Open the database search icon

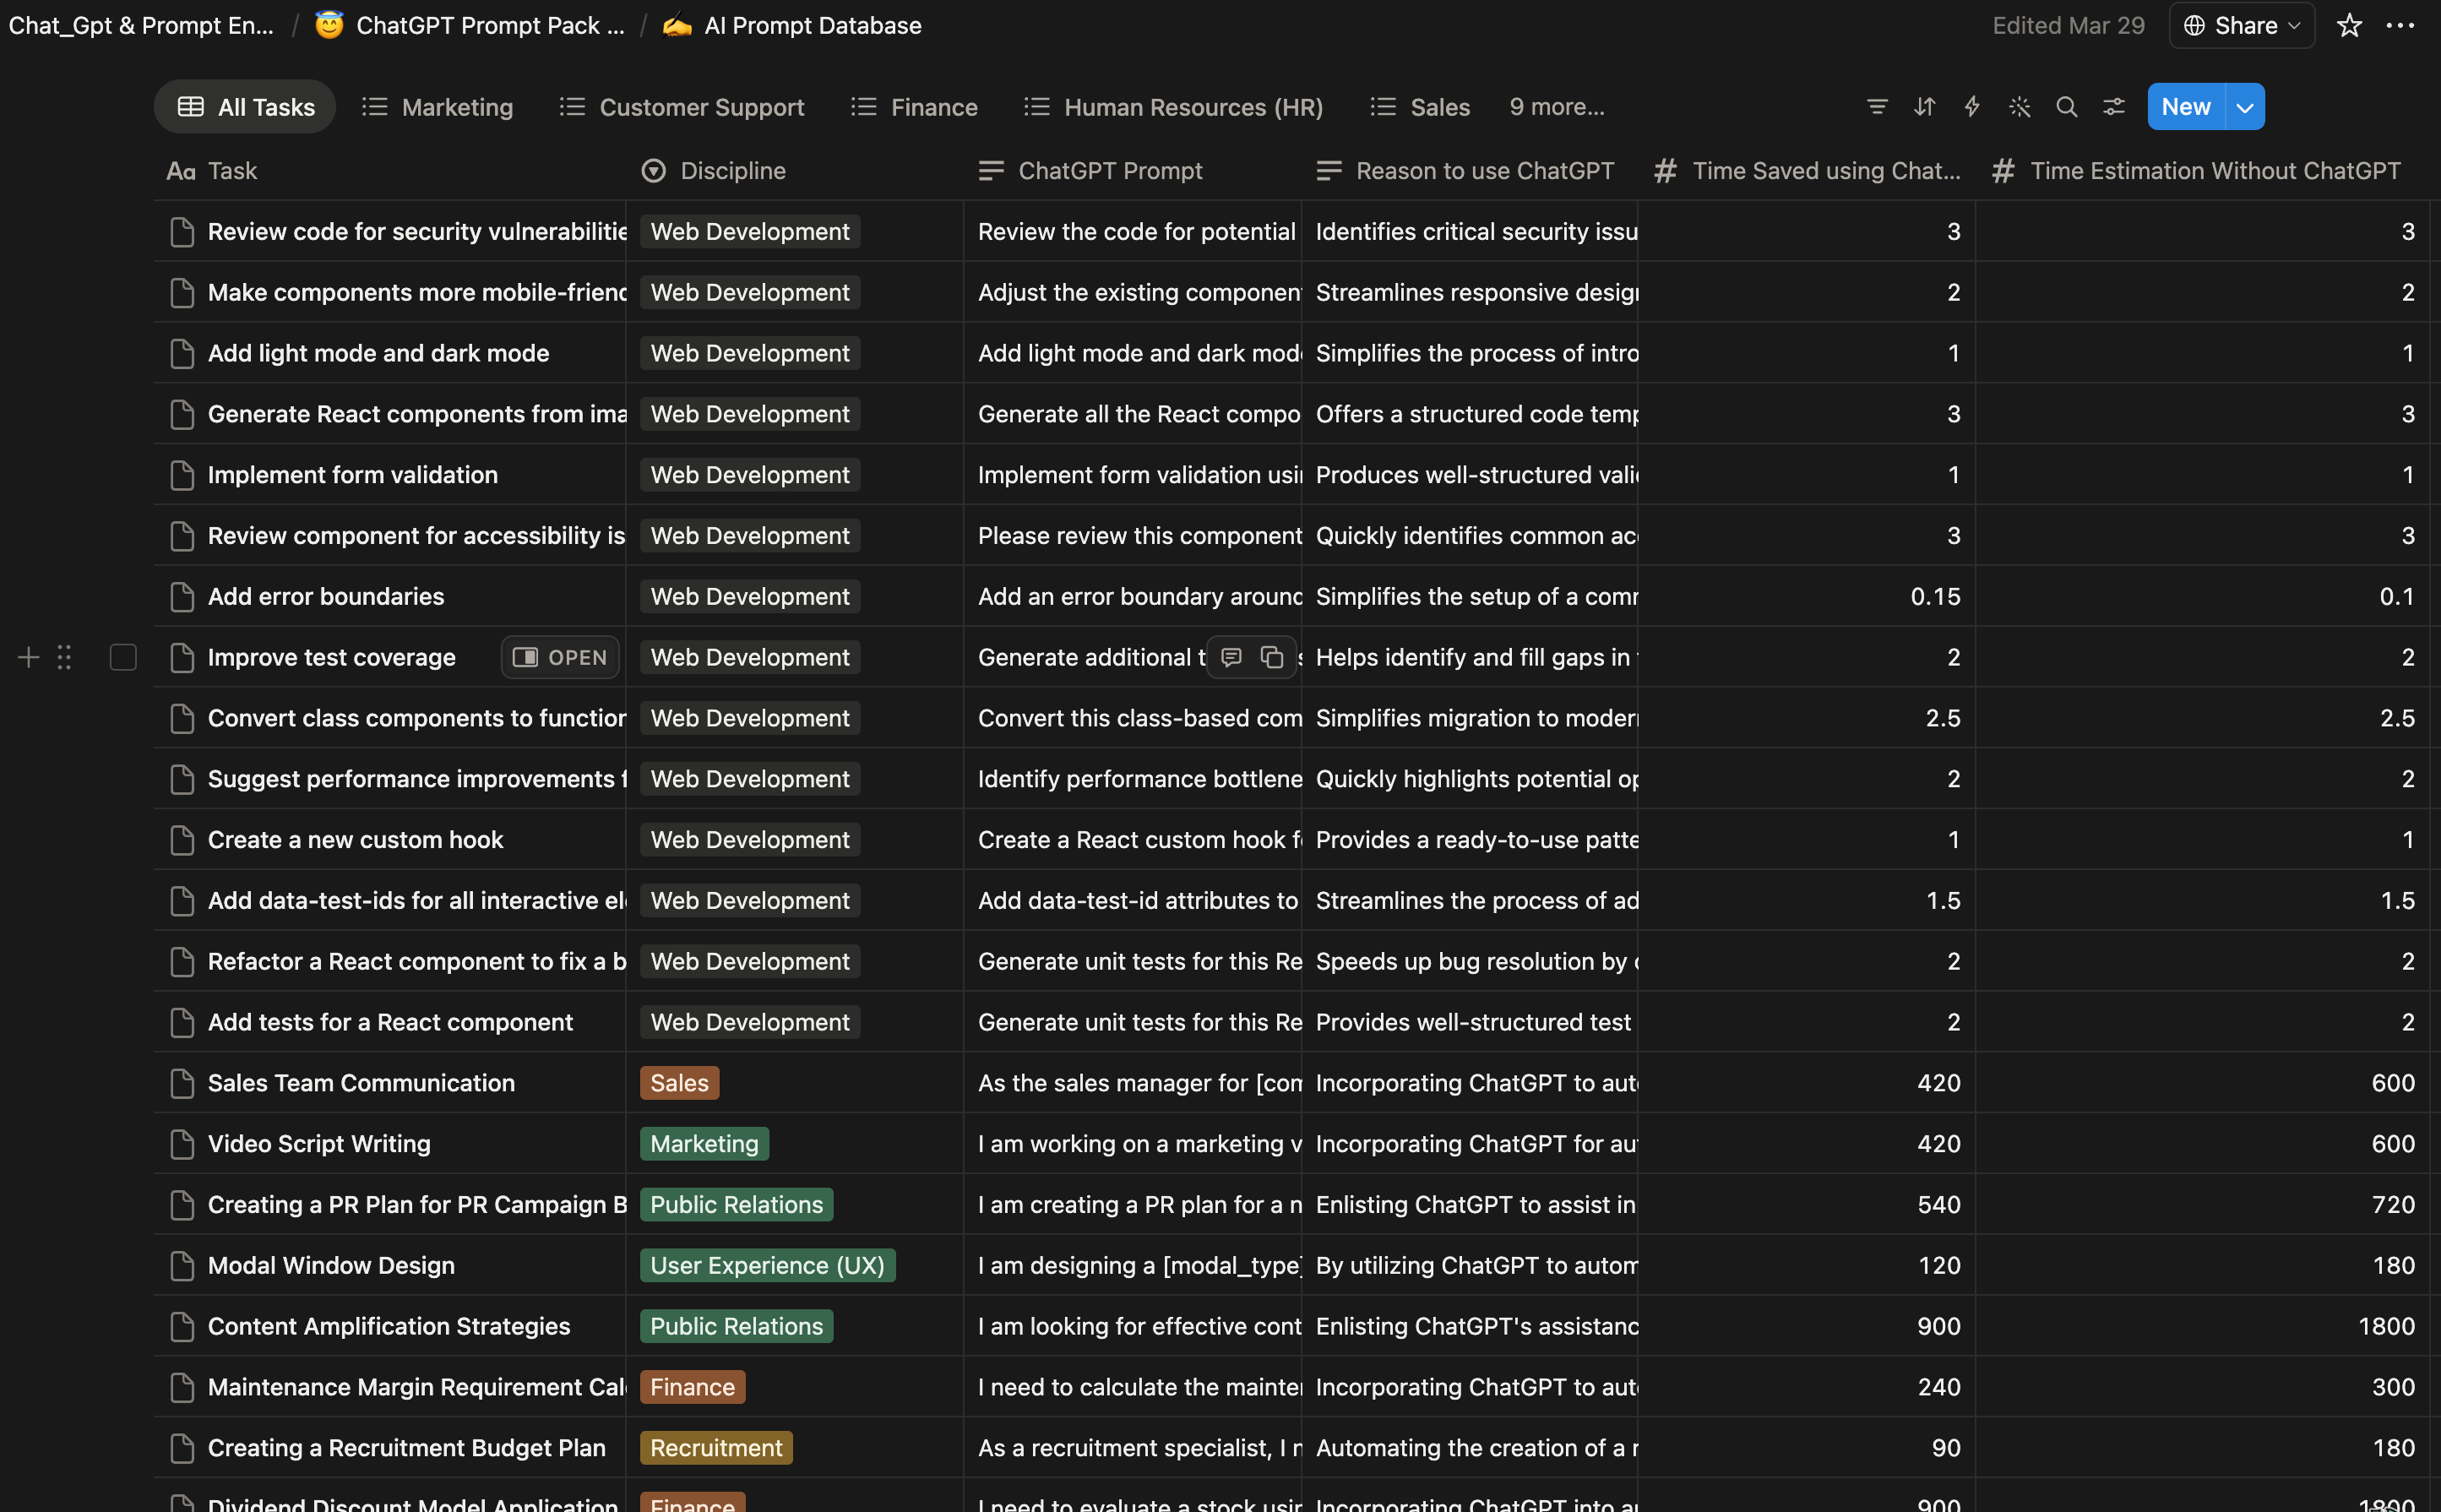[x=2067, y=107]
